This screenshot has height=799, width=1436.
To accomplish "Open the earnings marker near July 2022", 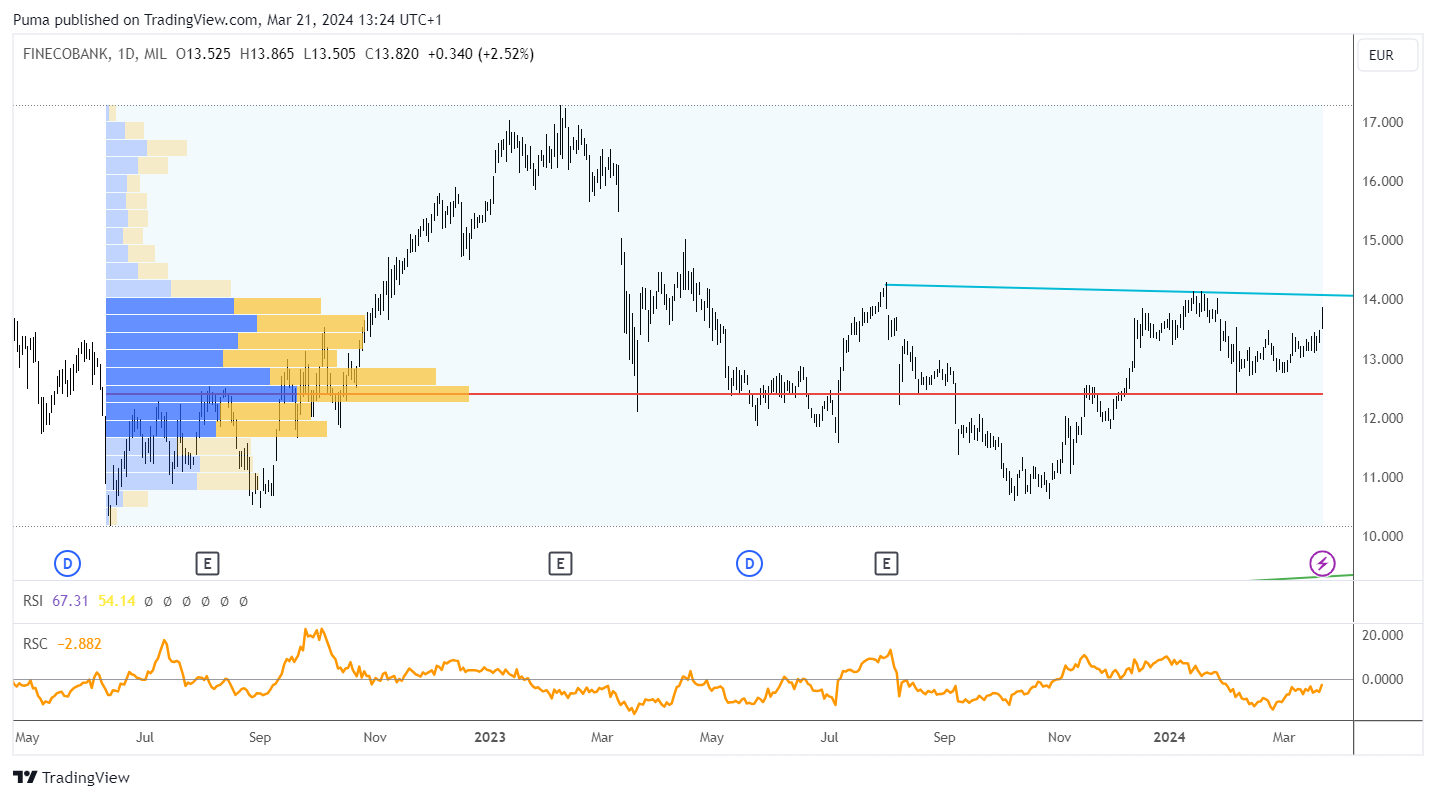I will 207,564.
